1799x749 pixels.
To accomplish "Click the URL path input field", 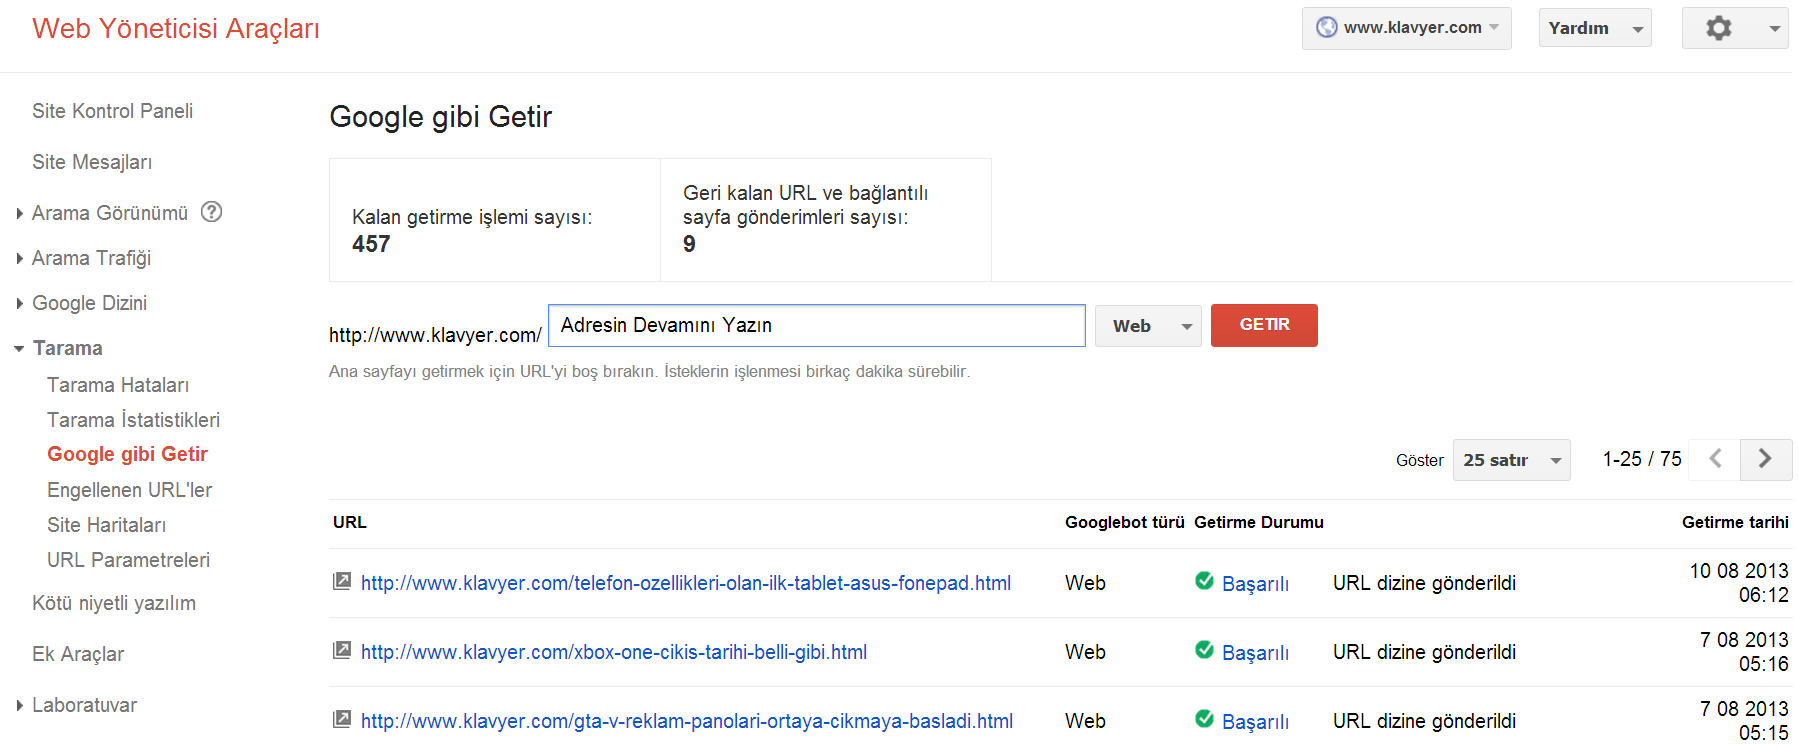I will pos(816,326).
